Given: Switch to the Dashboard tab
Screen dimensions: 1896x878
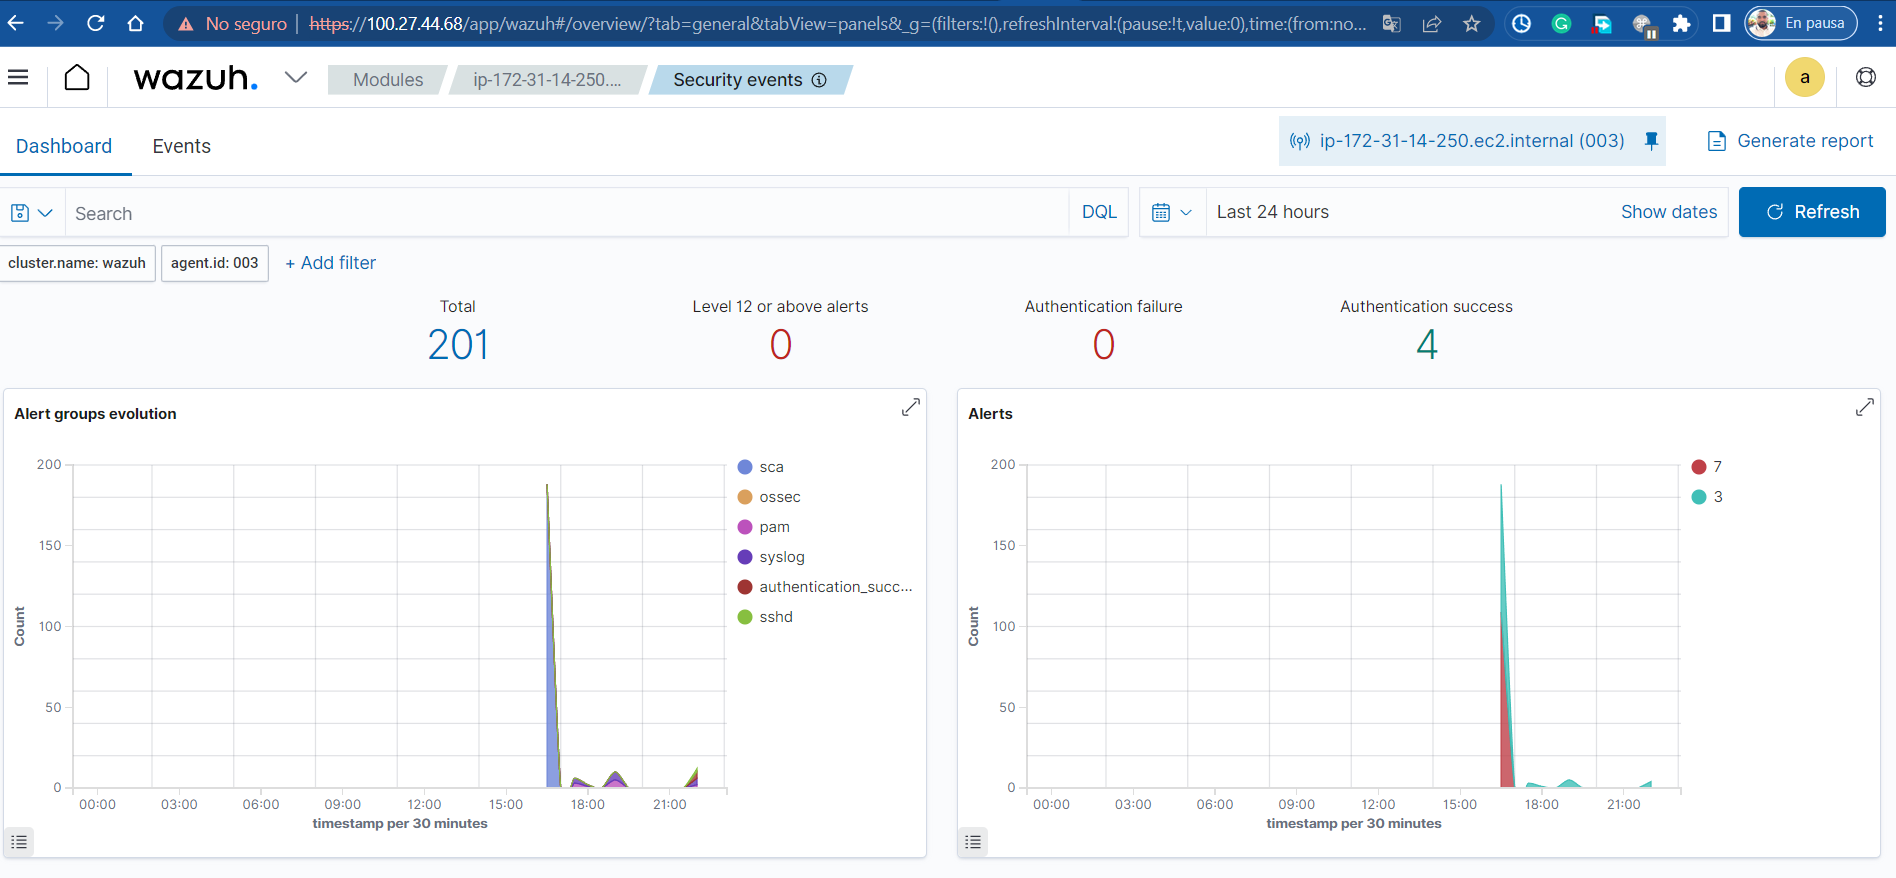Looking at the screenshot, I should tap(64, 146).
